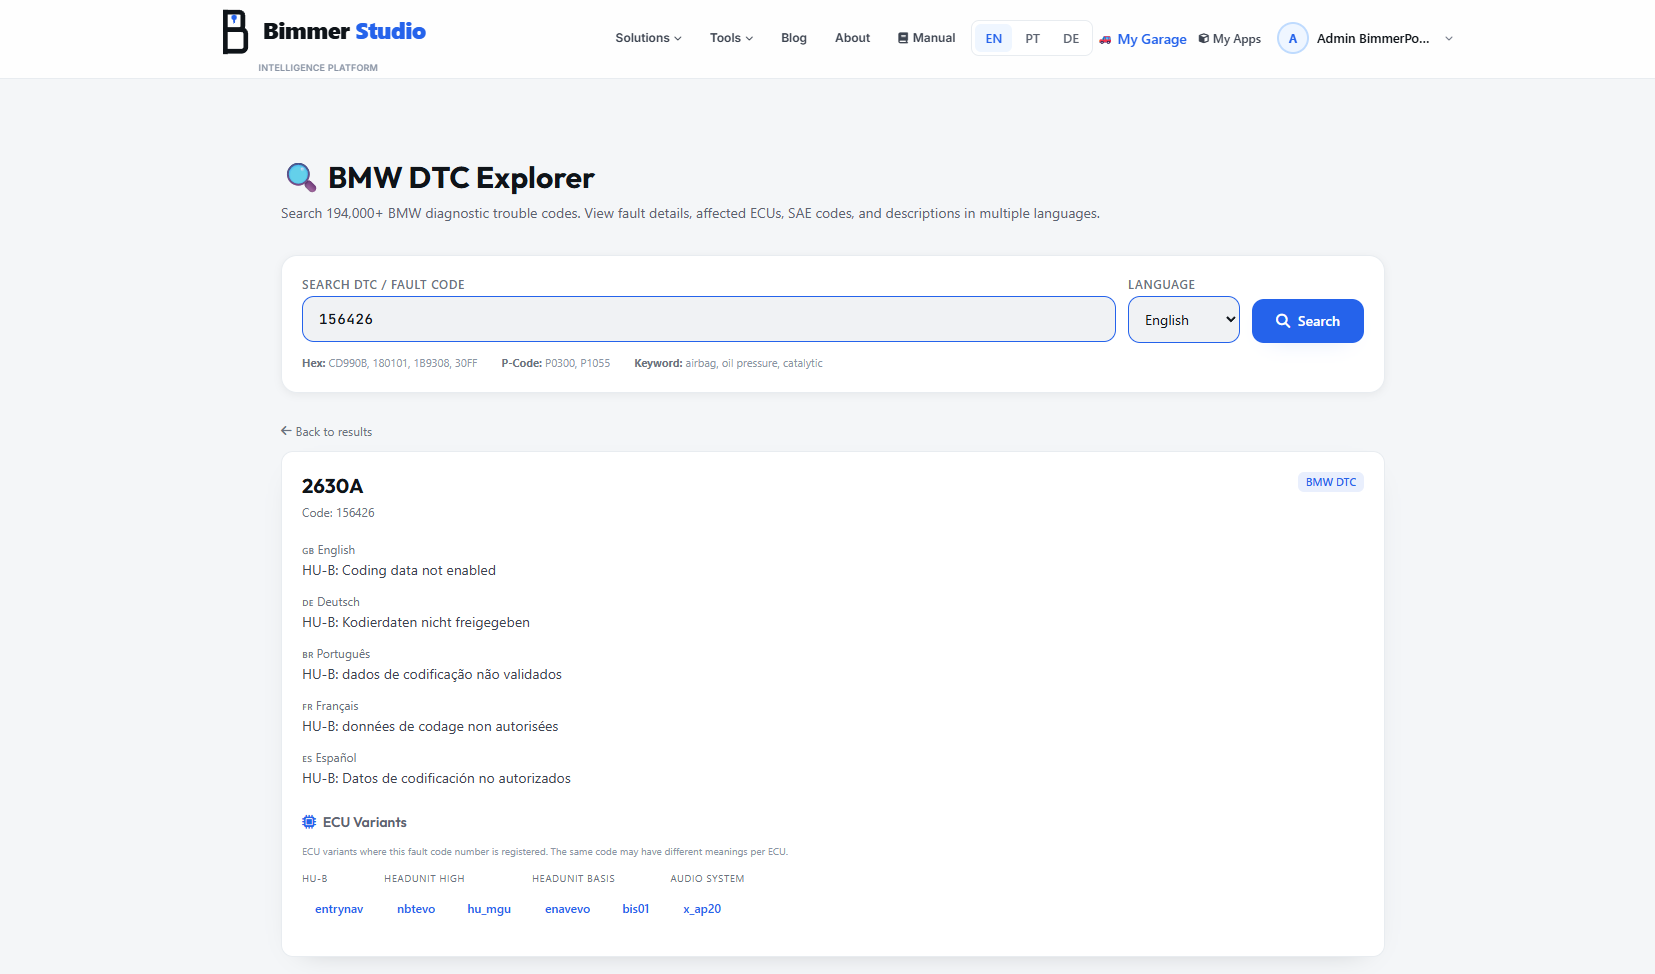Click the blue Search button
The width and height of the screenshot is (1655, 974).
[1308, 321]
